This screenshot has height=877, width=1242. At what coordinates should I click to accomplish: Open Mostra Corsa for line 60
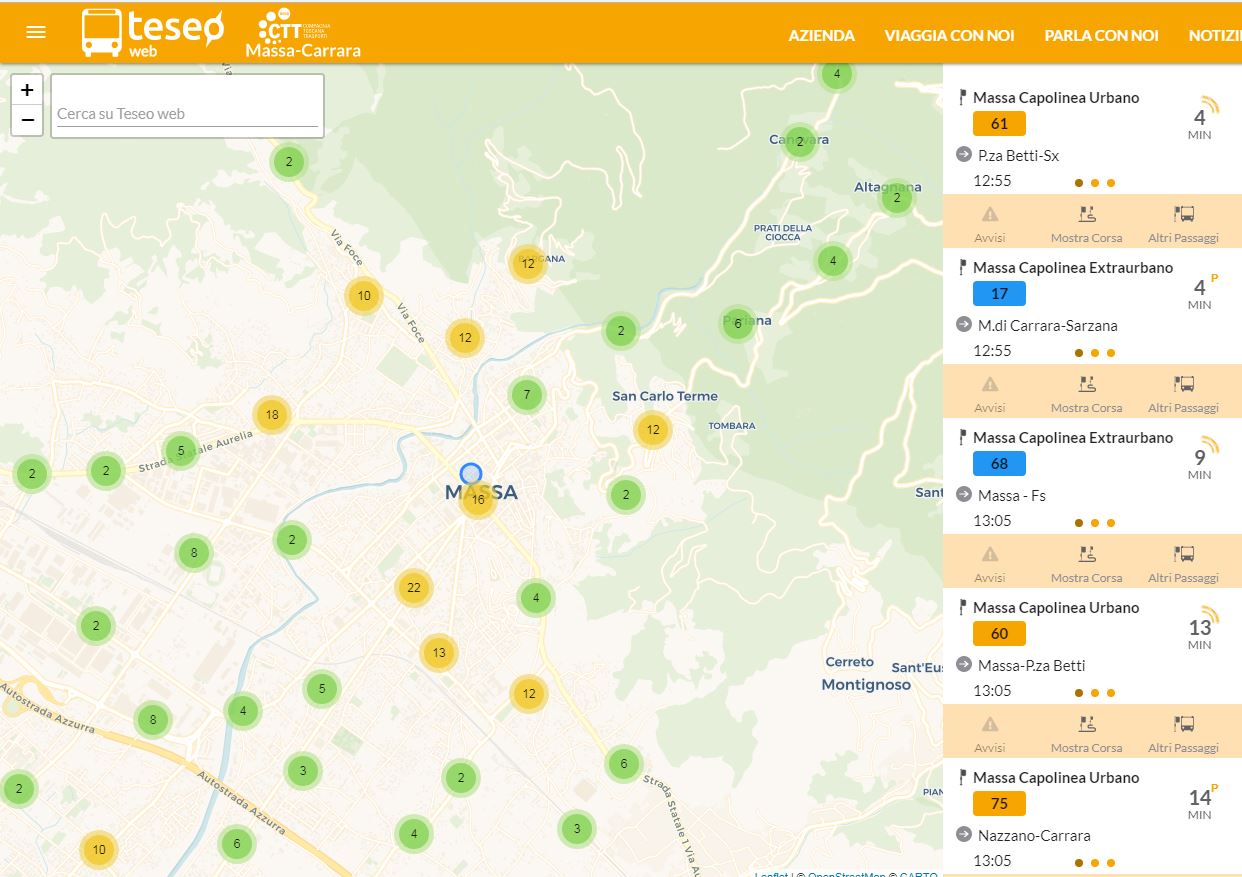pos(1086,733)
